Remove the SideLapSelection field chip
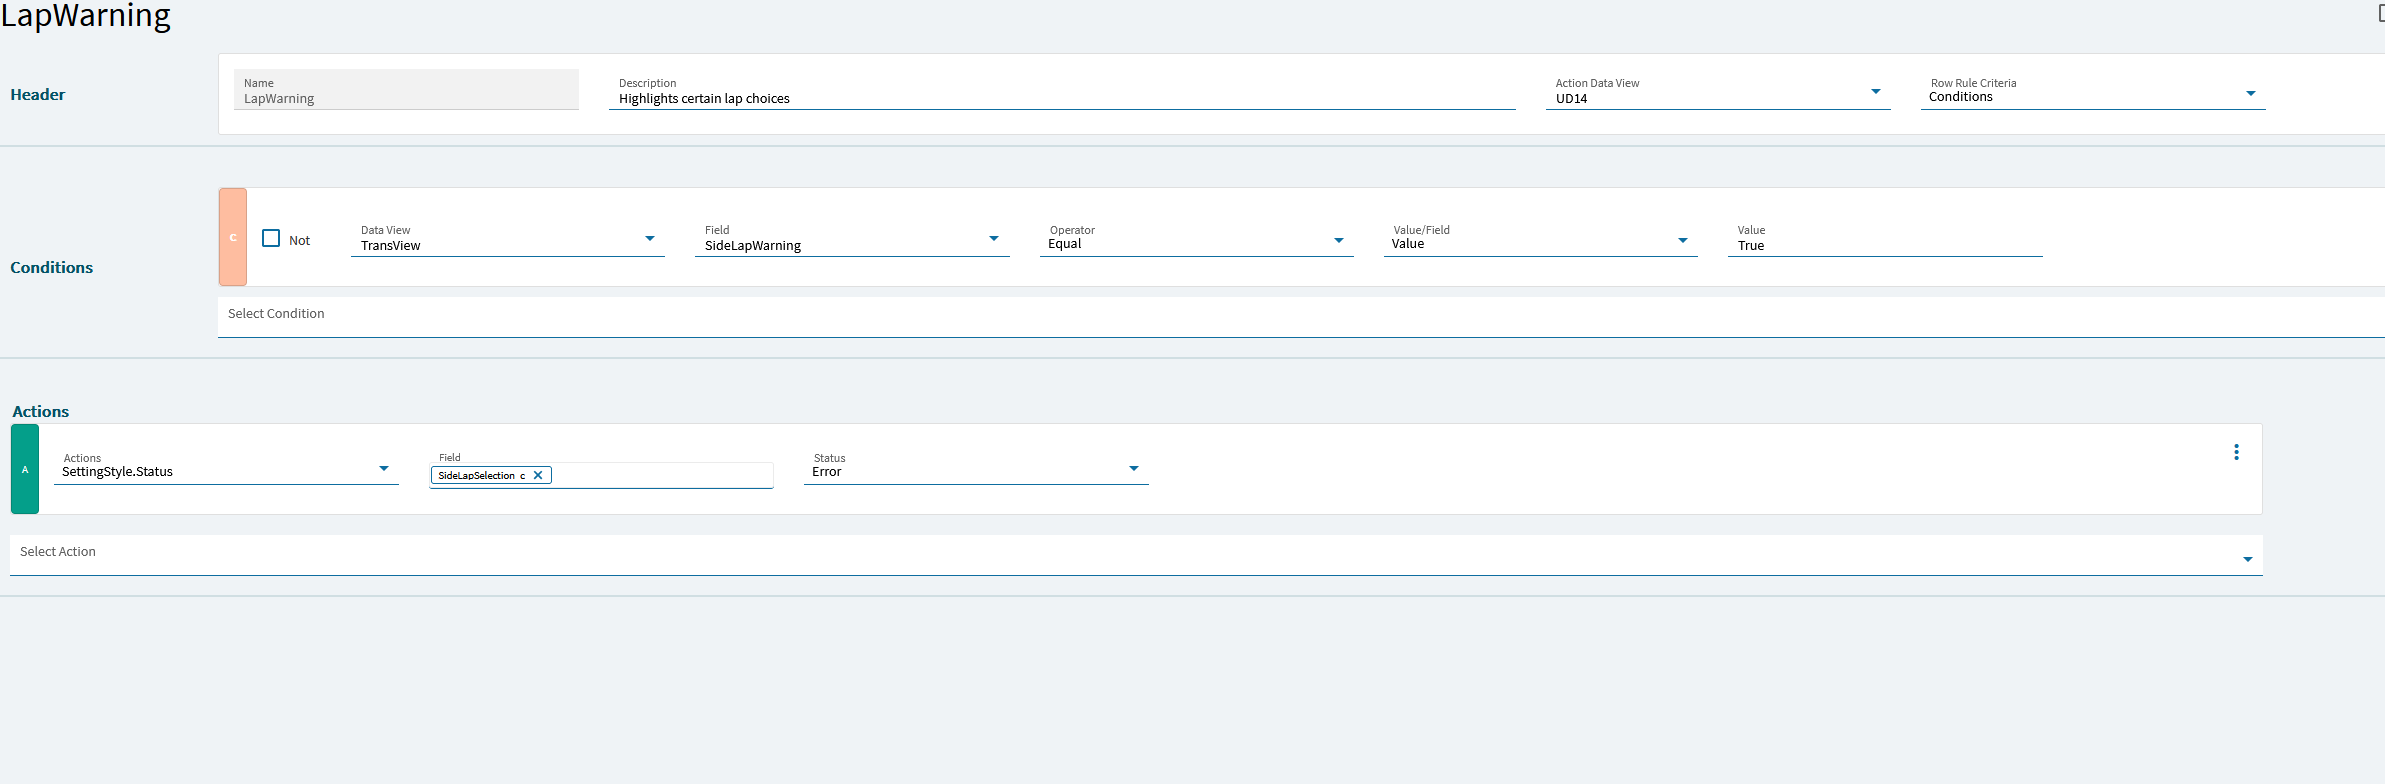Viewport: 2385px width, 784px height. (x=538, y=475)
